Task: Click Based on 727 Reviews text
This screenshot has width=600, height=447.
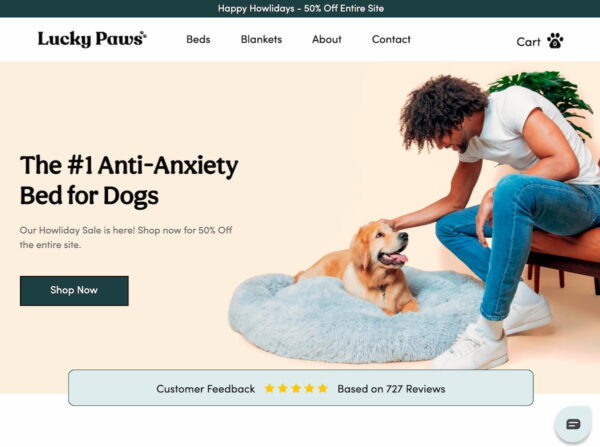Action: click(391, 389)
